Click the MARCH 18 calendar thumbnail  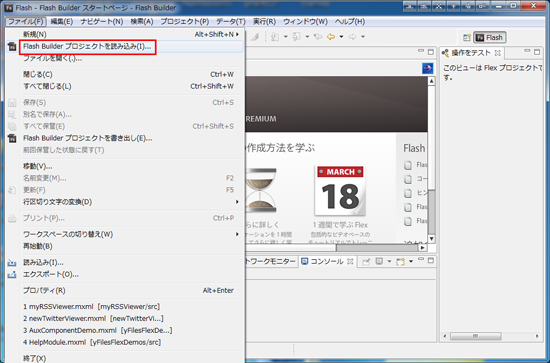[x=340, y=191]
